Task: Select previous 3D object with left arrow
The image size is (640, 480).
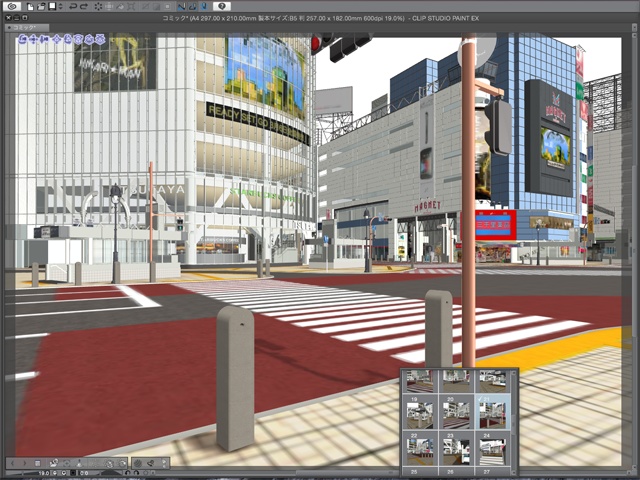Action: point(12,463)
